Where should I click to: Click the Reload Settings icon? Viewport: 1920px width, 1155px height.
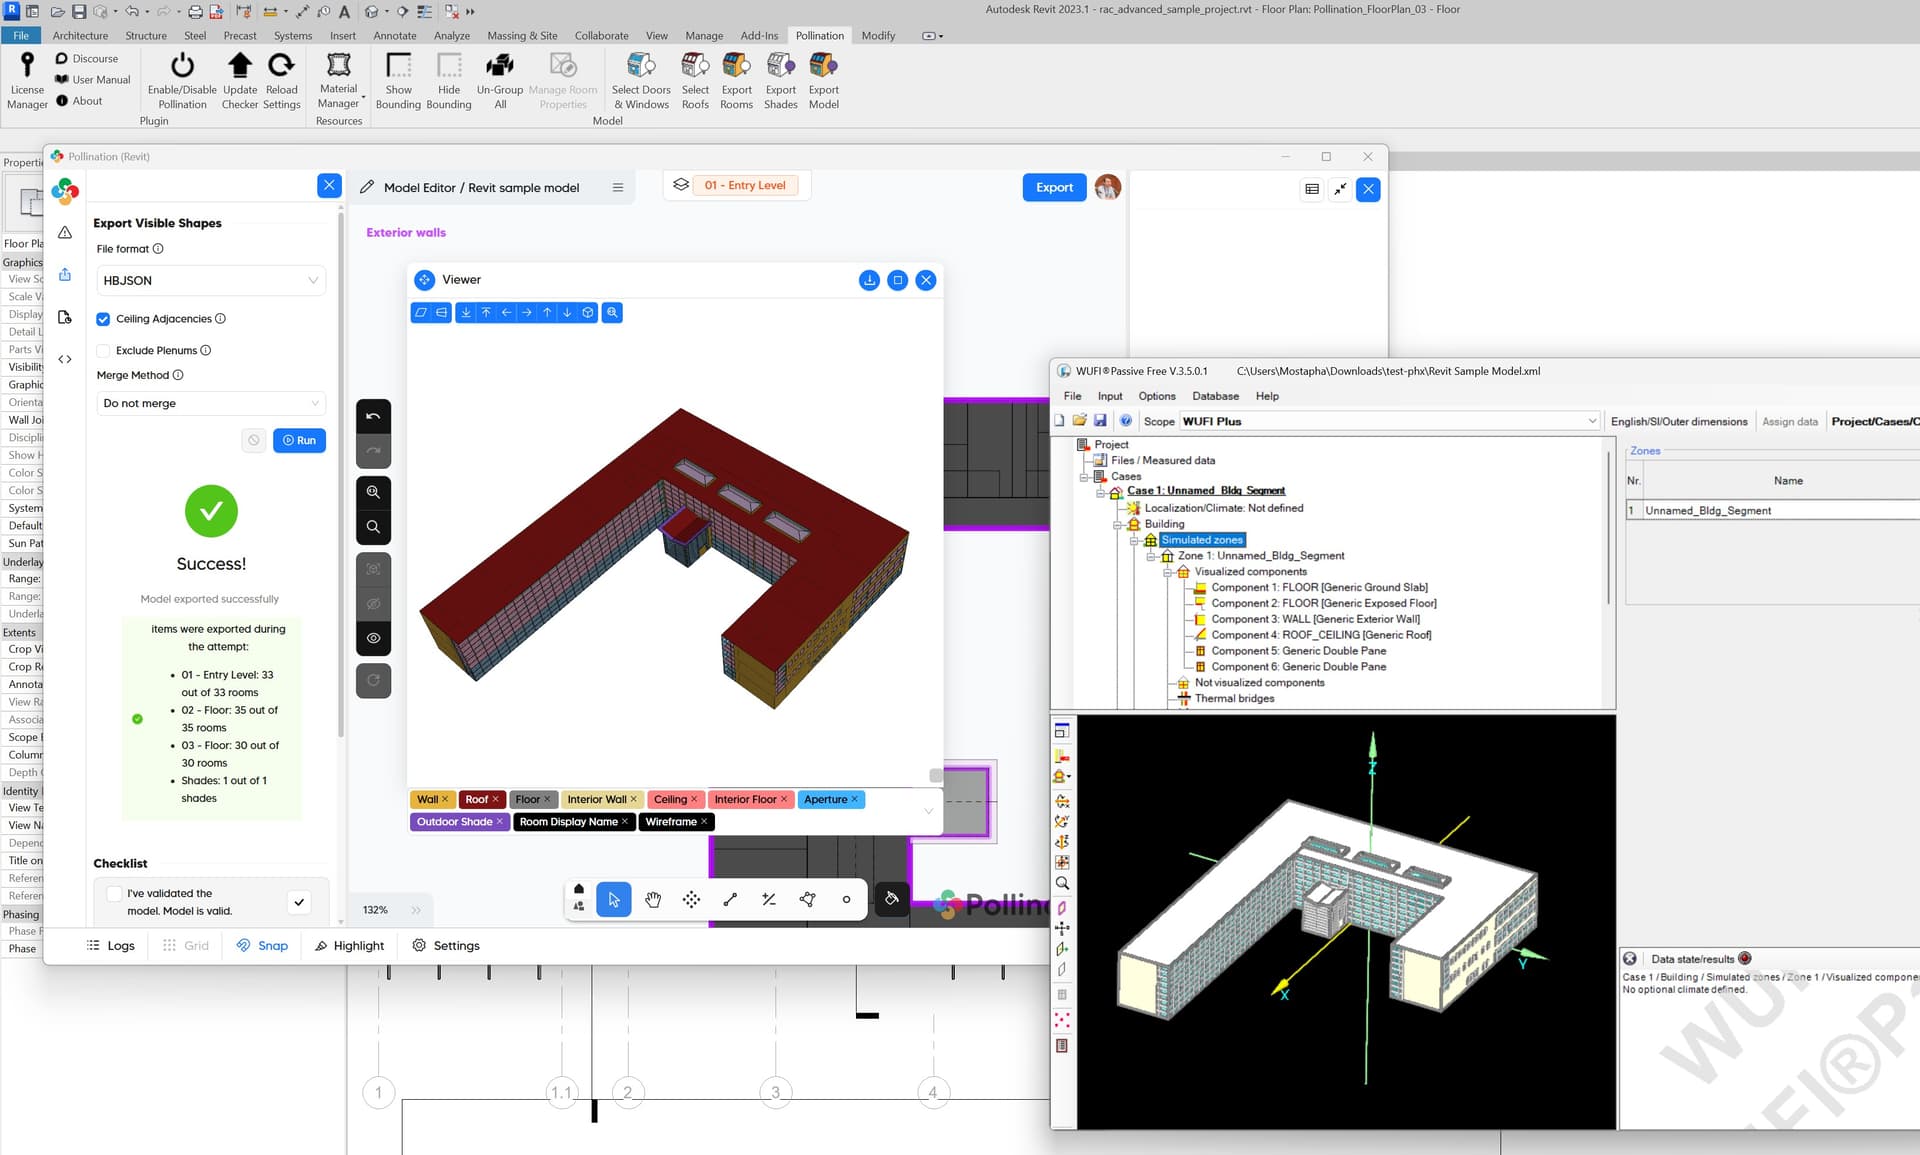coord(281,67)
